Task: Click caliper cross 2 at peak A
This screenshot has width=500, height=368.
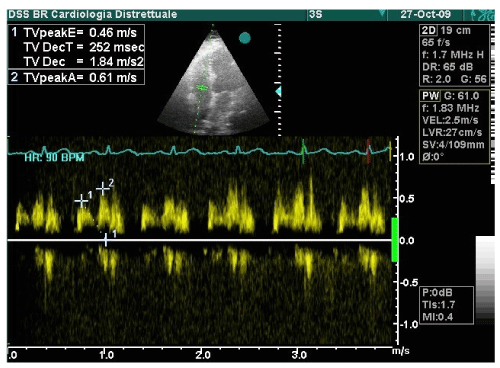Action: pyautogui.click(x=103, y=189)
